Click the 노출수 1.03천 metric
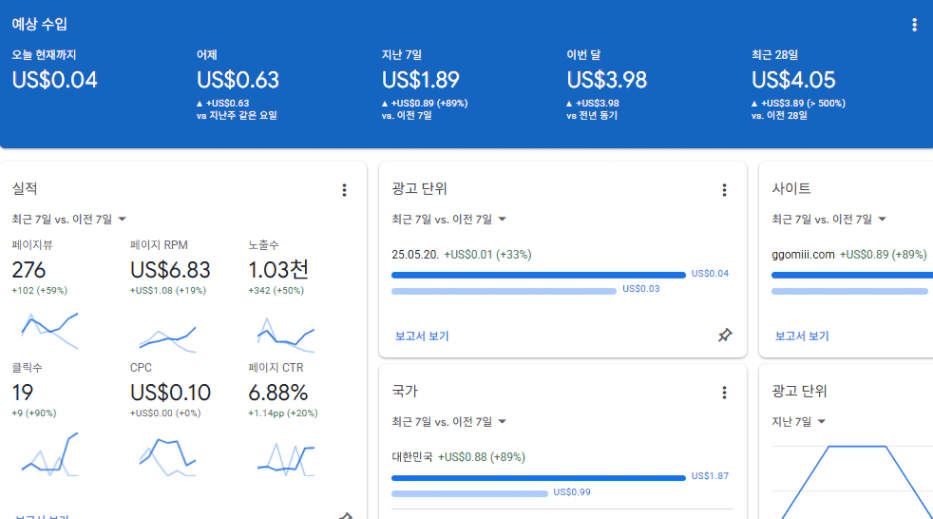The width and height of the screenshot is (933, 519). (x=278, y=269)
